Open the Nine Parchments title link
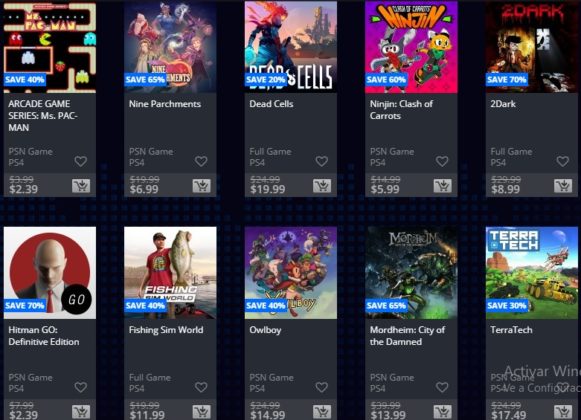 [x=165, y=104]
